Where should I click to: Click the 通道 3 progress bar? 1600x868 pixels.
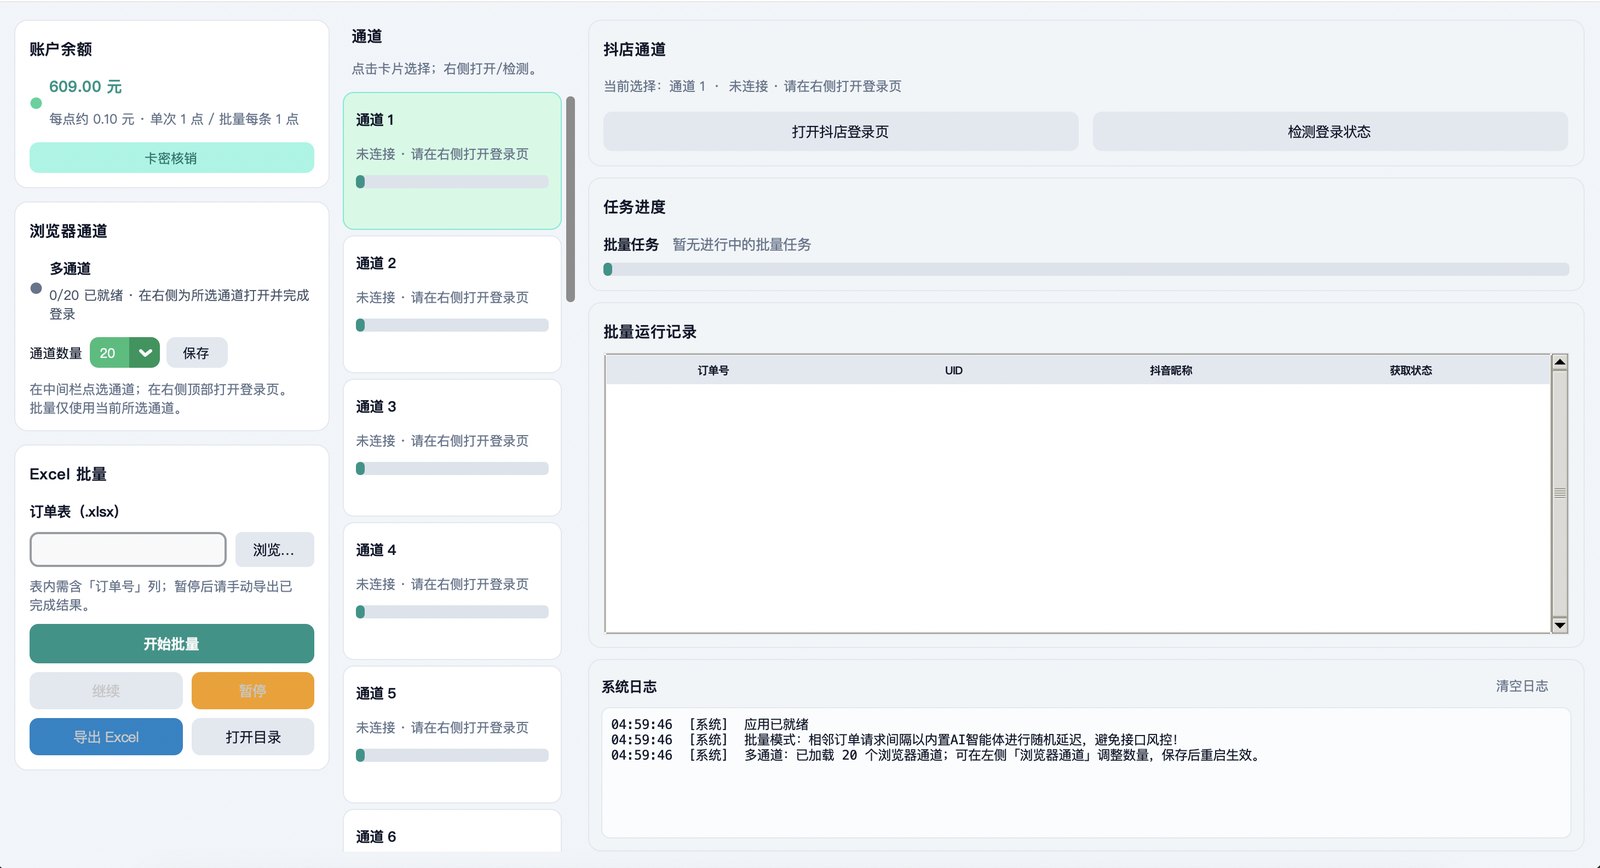click(x=452, y=469)
